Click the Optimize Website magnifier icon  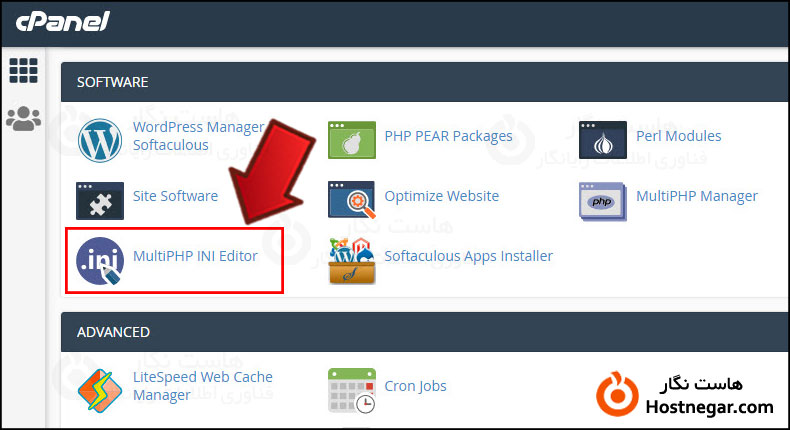(x=351, y=200)
